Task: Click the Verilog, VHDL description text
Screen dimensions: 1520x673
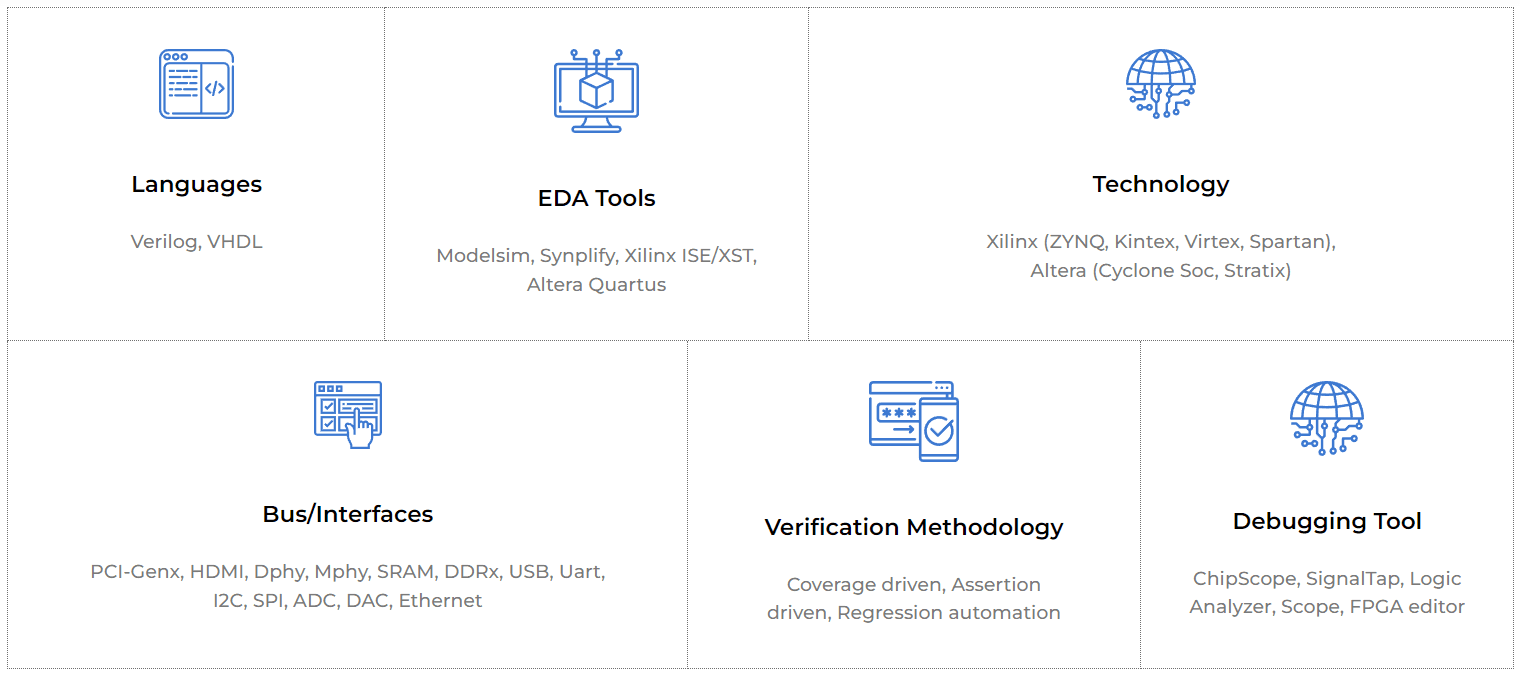Action: [197, 241]
